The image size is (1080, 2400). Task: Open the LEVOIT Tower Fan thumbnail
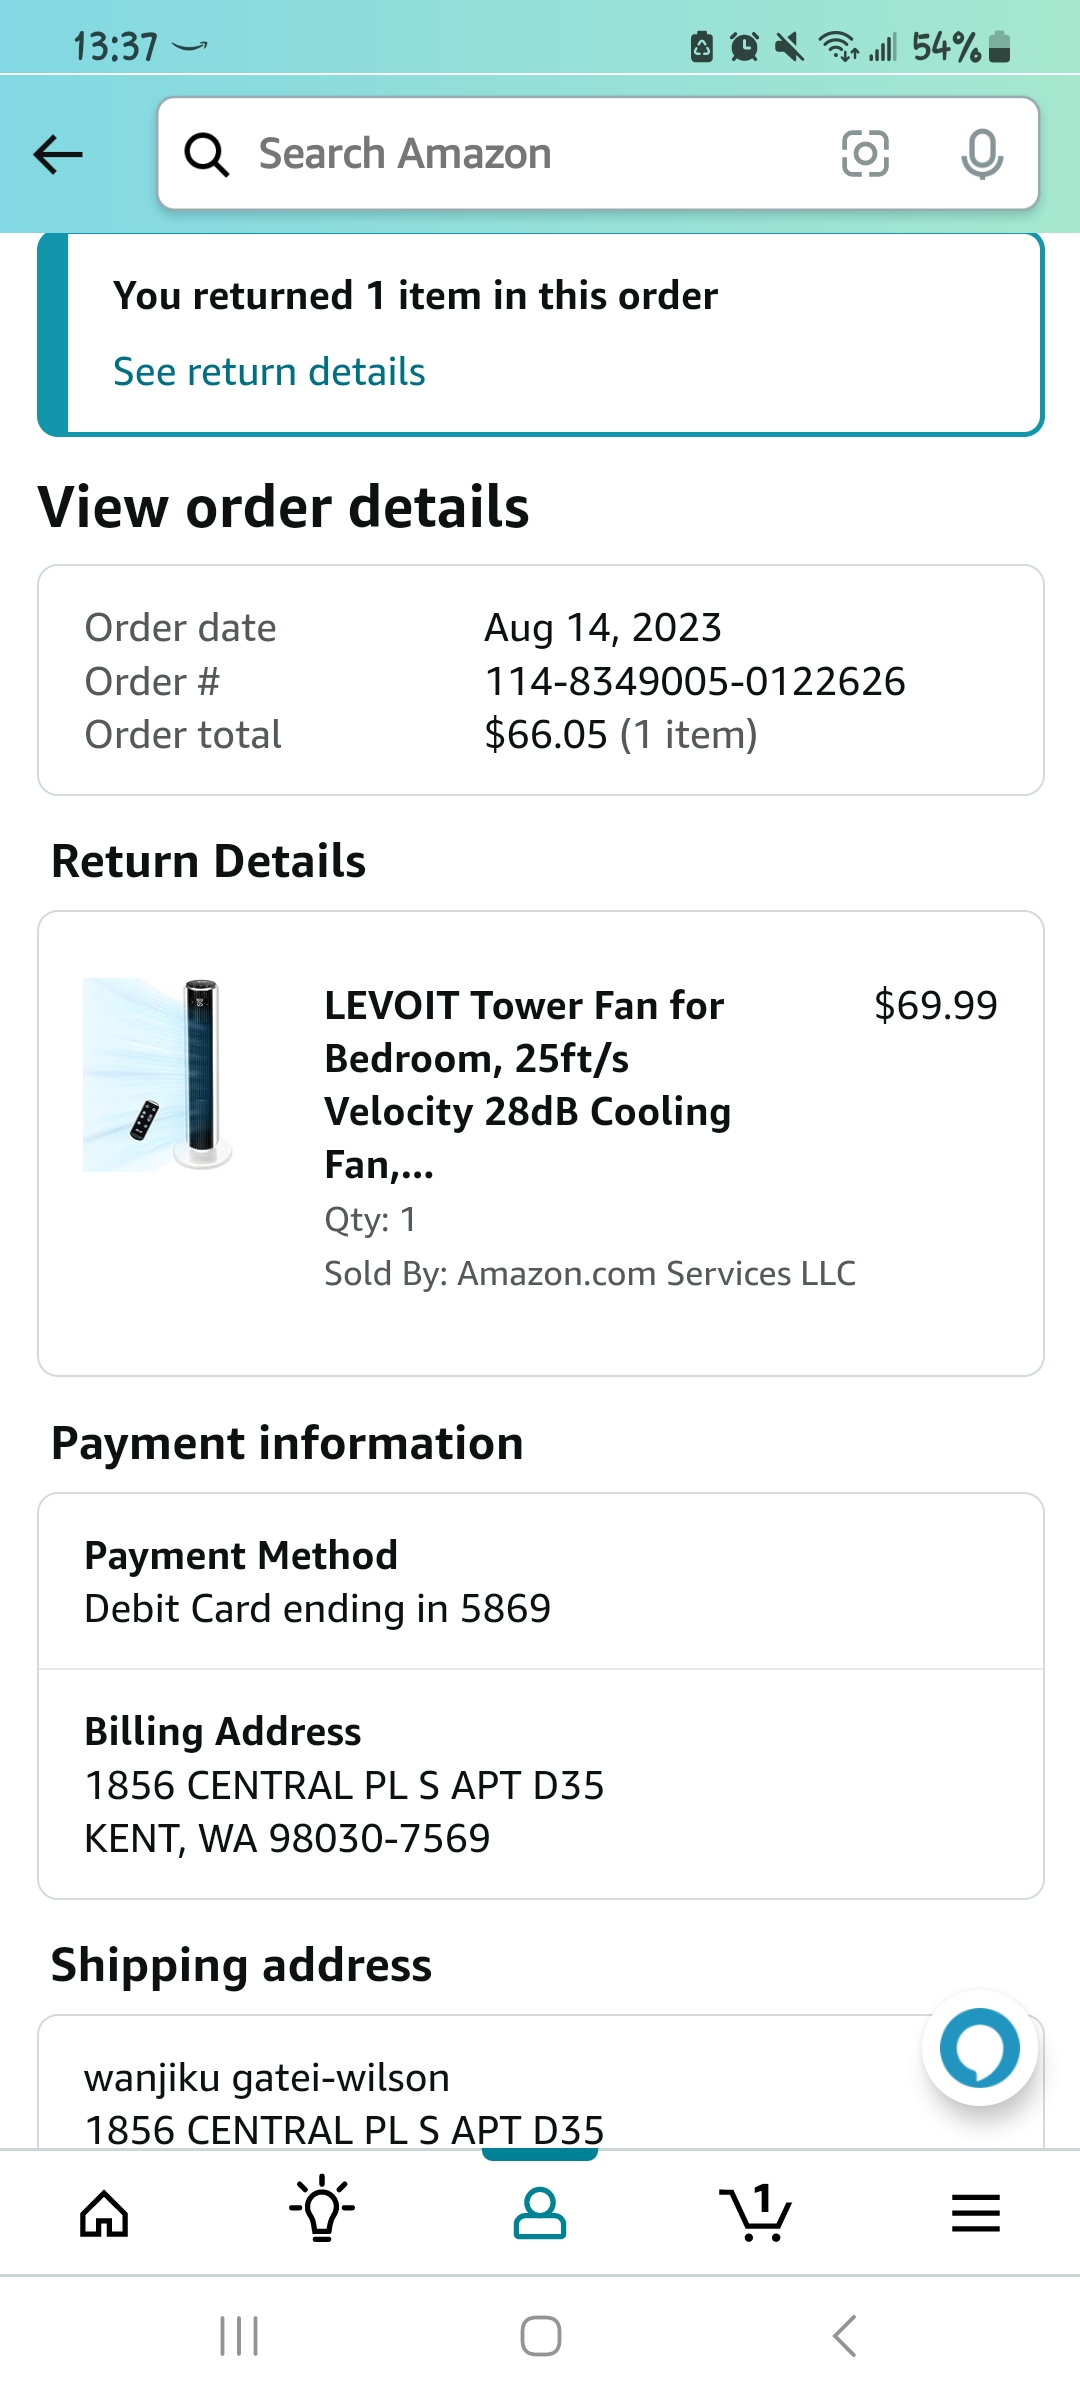(159, 1075)
